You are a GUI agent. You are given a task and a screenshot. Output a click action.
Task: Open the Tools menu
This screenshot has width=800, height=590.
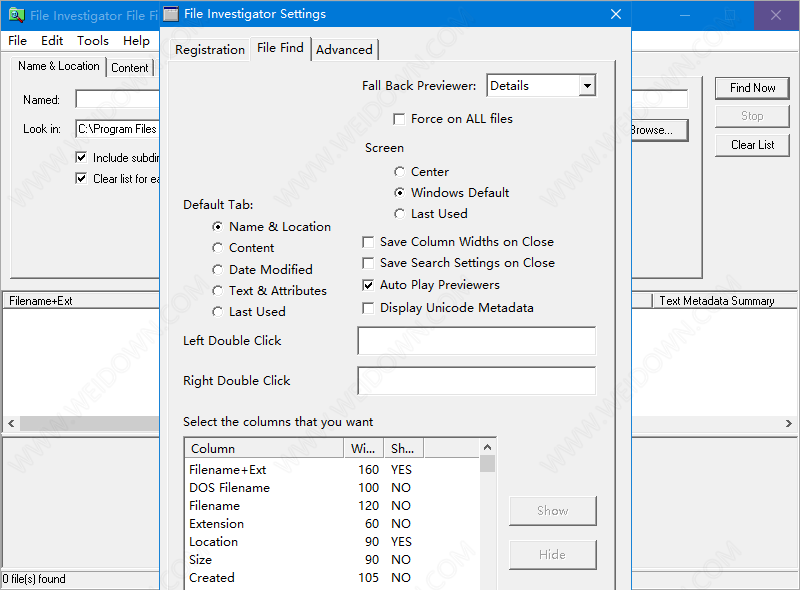point(93,41)
